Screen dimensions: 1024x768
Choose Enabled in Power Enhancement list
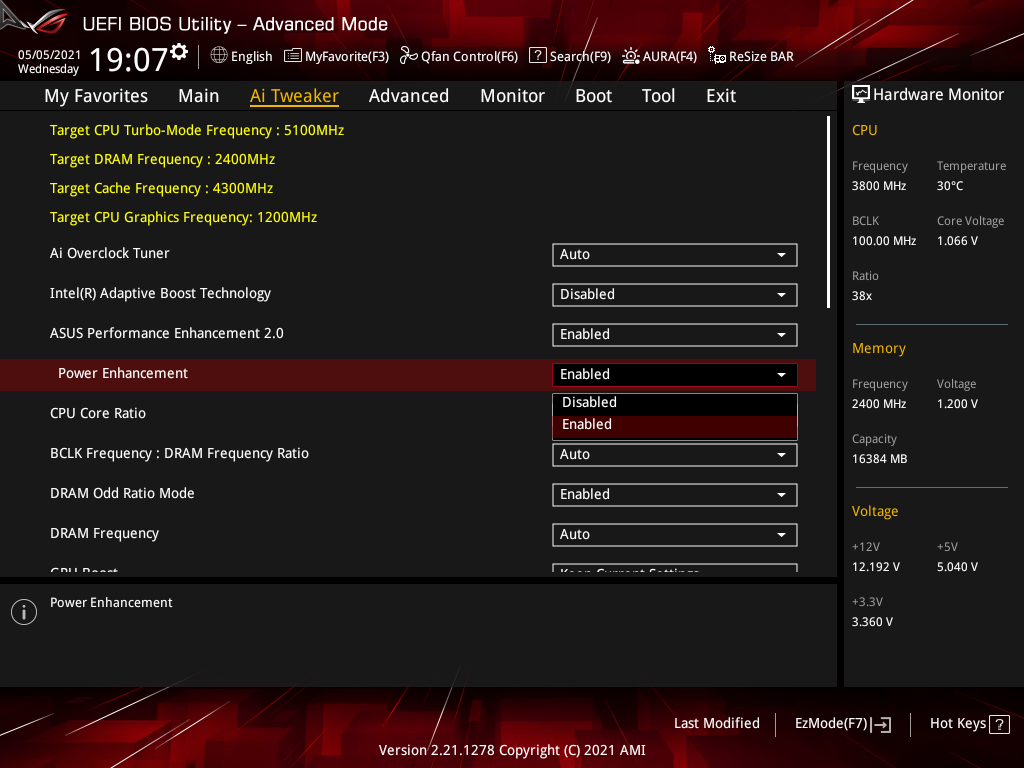pyautogui.click(x=675, y=425)
